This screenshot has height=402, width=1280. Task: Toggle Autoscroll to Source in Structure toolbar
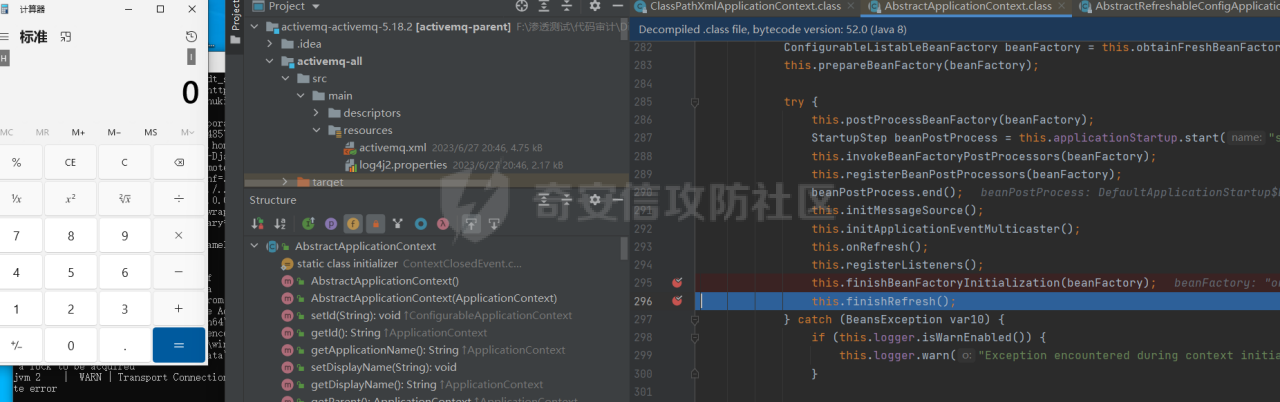469,224
